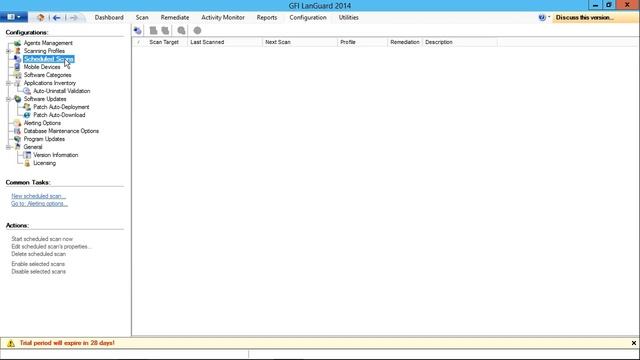This screenshot has width=640, height=360.
Task: Open Patch Auto-Download settings
Action: 59,115
